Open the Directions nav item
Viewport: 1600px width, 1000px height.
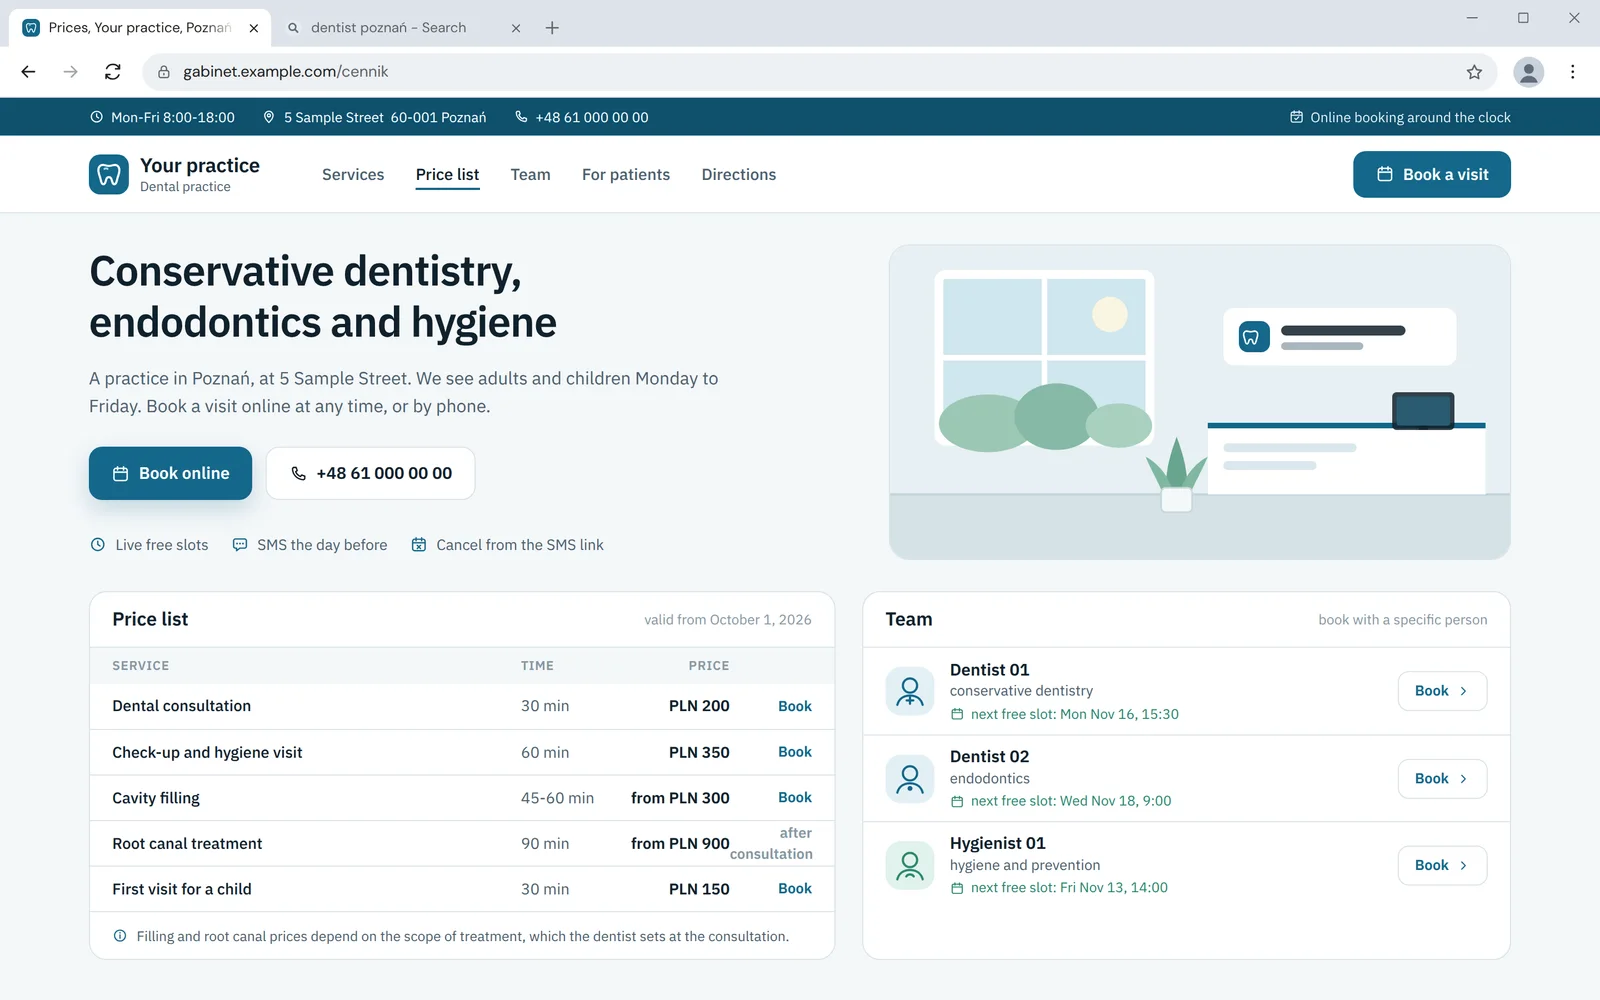point(739,174)
